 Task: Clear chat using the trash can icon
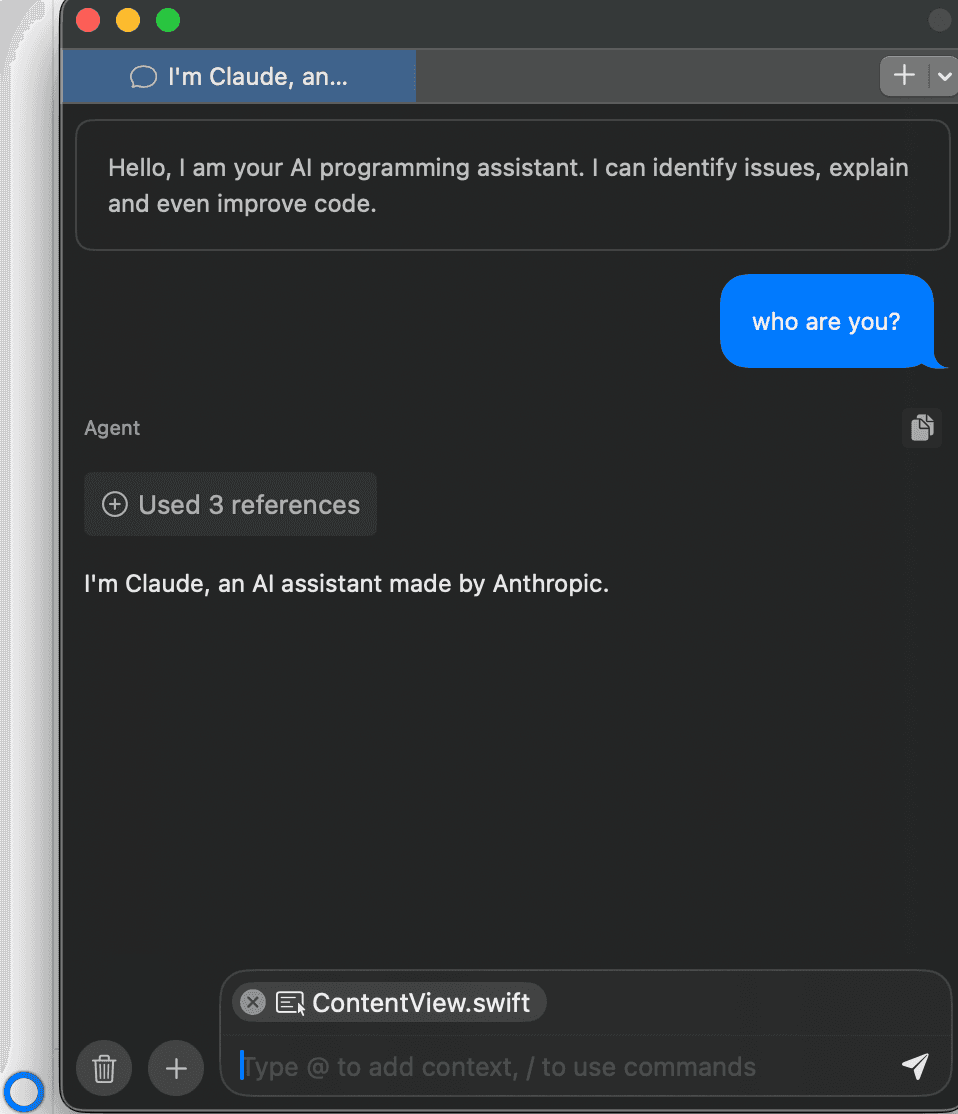point(105,1069)
